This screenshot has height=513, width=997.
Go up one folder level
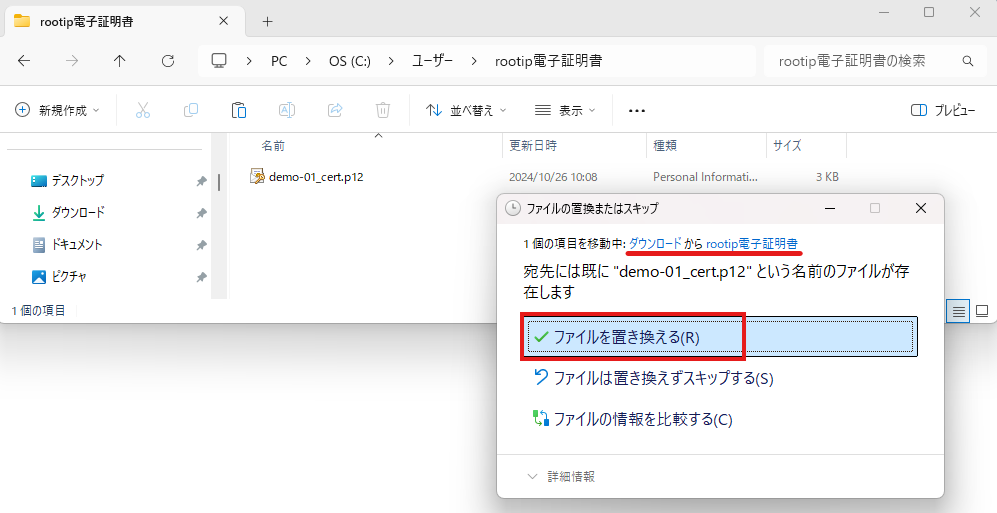point(120,61)
